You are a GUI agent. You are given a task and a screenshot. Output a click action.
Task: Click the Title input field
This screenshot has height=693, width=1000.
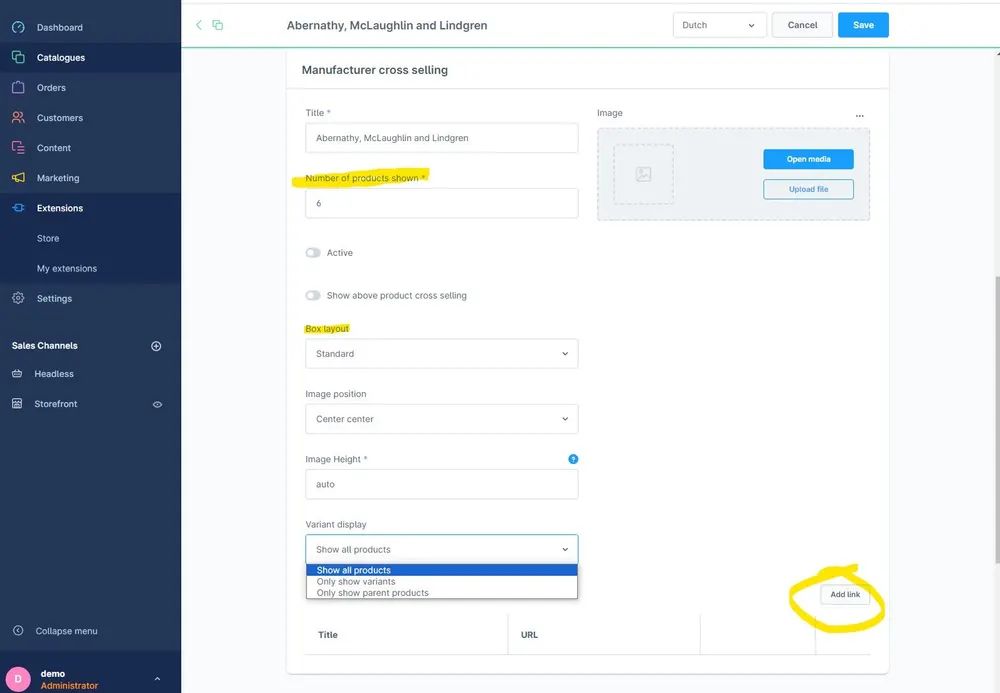(441, 138)
